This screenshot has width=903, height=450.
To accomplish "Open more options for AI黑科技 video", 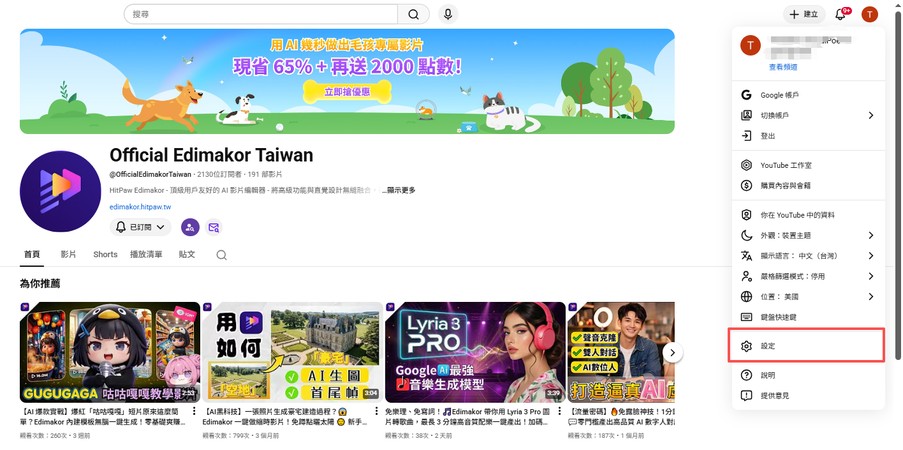I will (377, 411).
